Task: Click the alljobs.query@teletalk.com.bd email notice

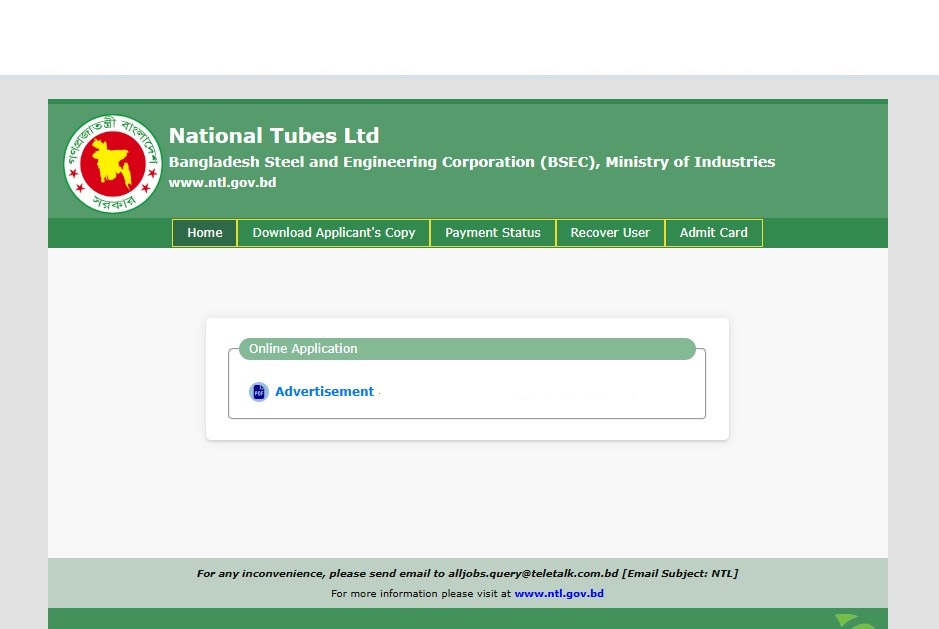Action: click(468, 573)
